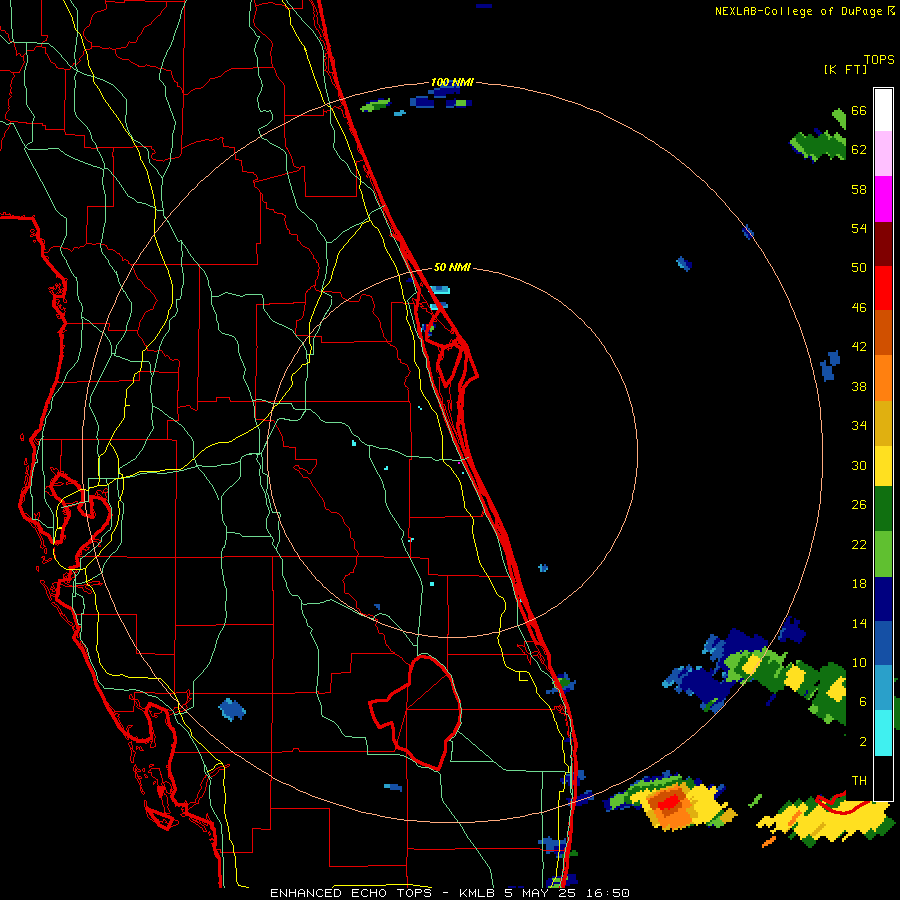Click the legend value 66
Screen dimensions: 900x900
coord(859,110)
